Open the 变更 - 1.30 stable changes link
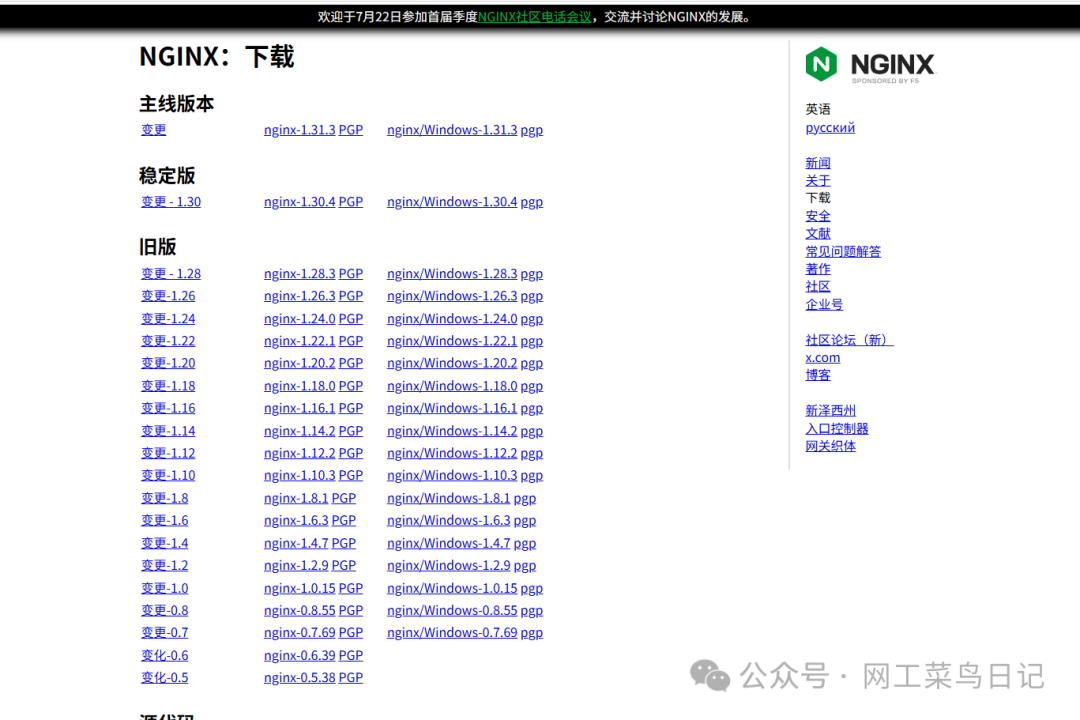1080x720 pixels. tap(171, 202)
